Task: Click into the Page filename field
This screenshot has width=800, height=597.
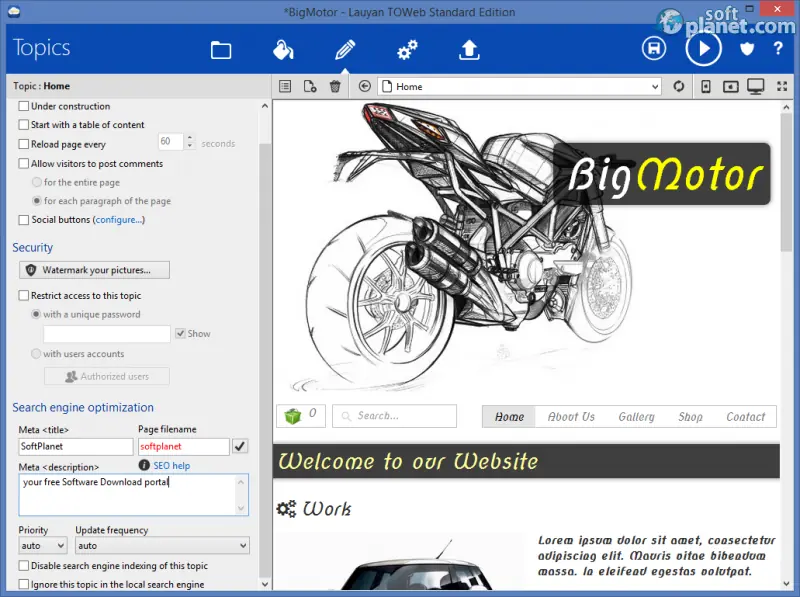Action: coord(184,446)
